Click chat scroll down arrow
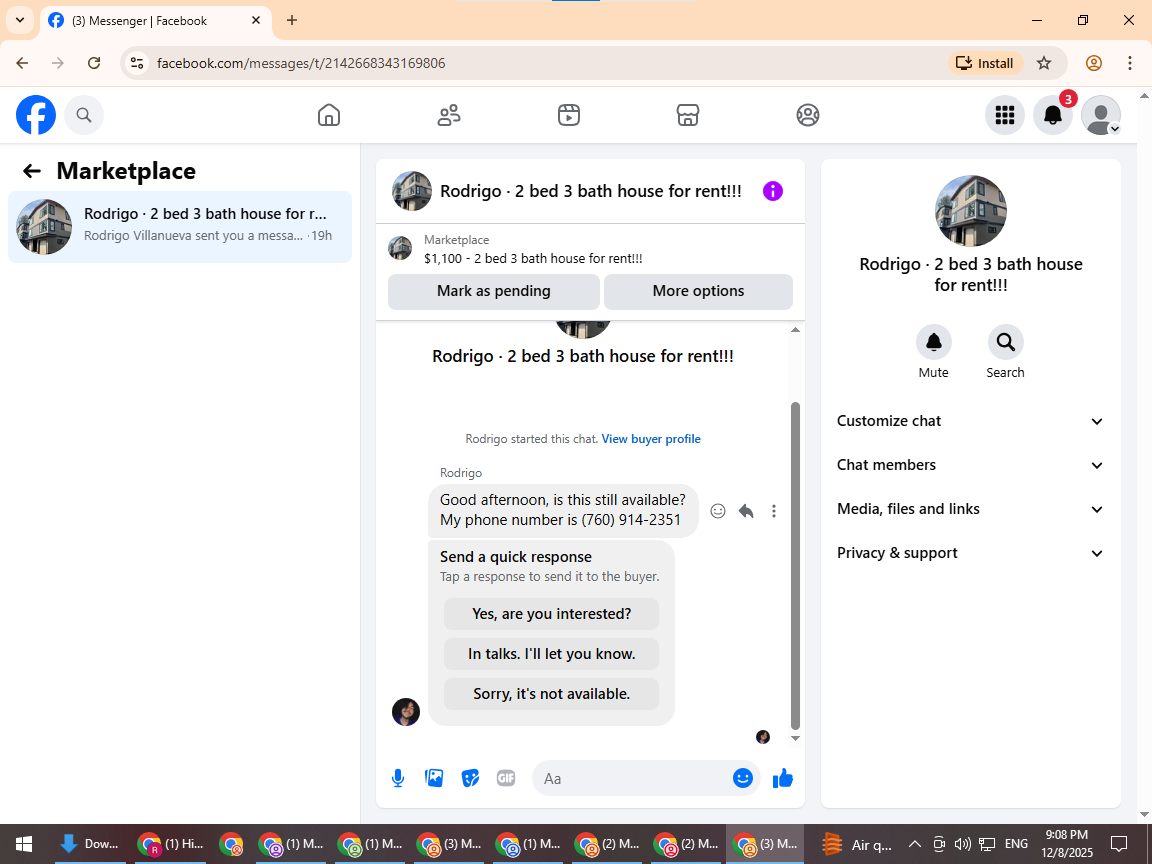1152x864 pixels. tap(795, 738)
